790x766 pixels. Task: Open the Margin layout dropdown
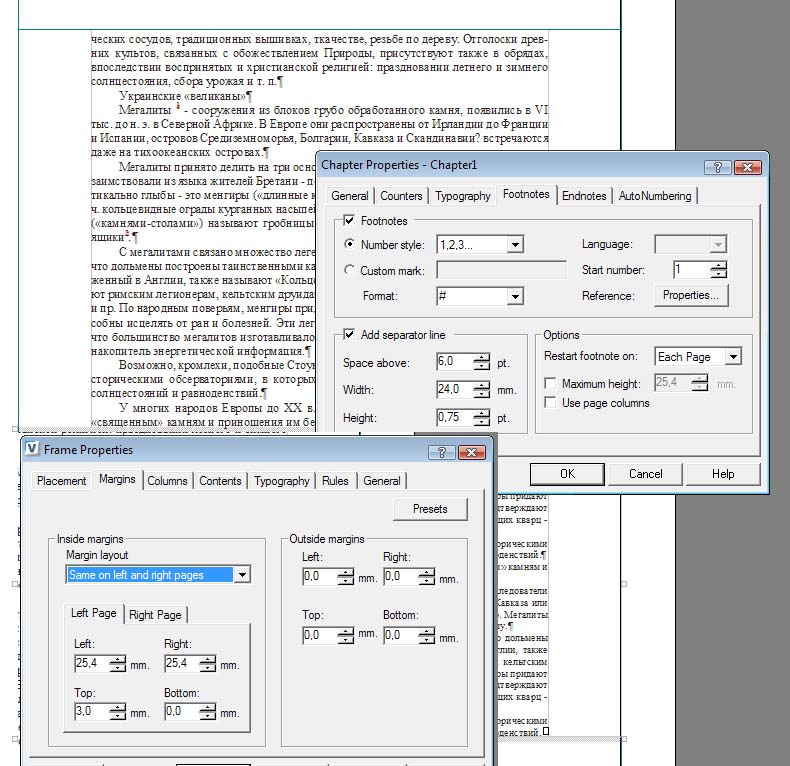click(242, 574)
